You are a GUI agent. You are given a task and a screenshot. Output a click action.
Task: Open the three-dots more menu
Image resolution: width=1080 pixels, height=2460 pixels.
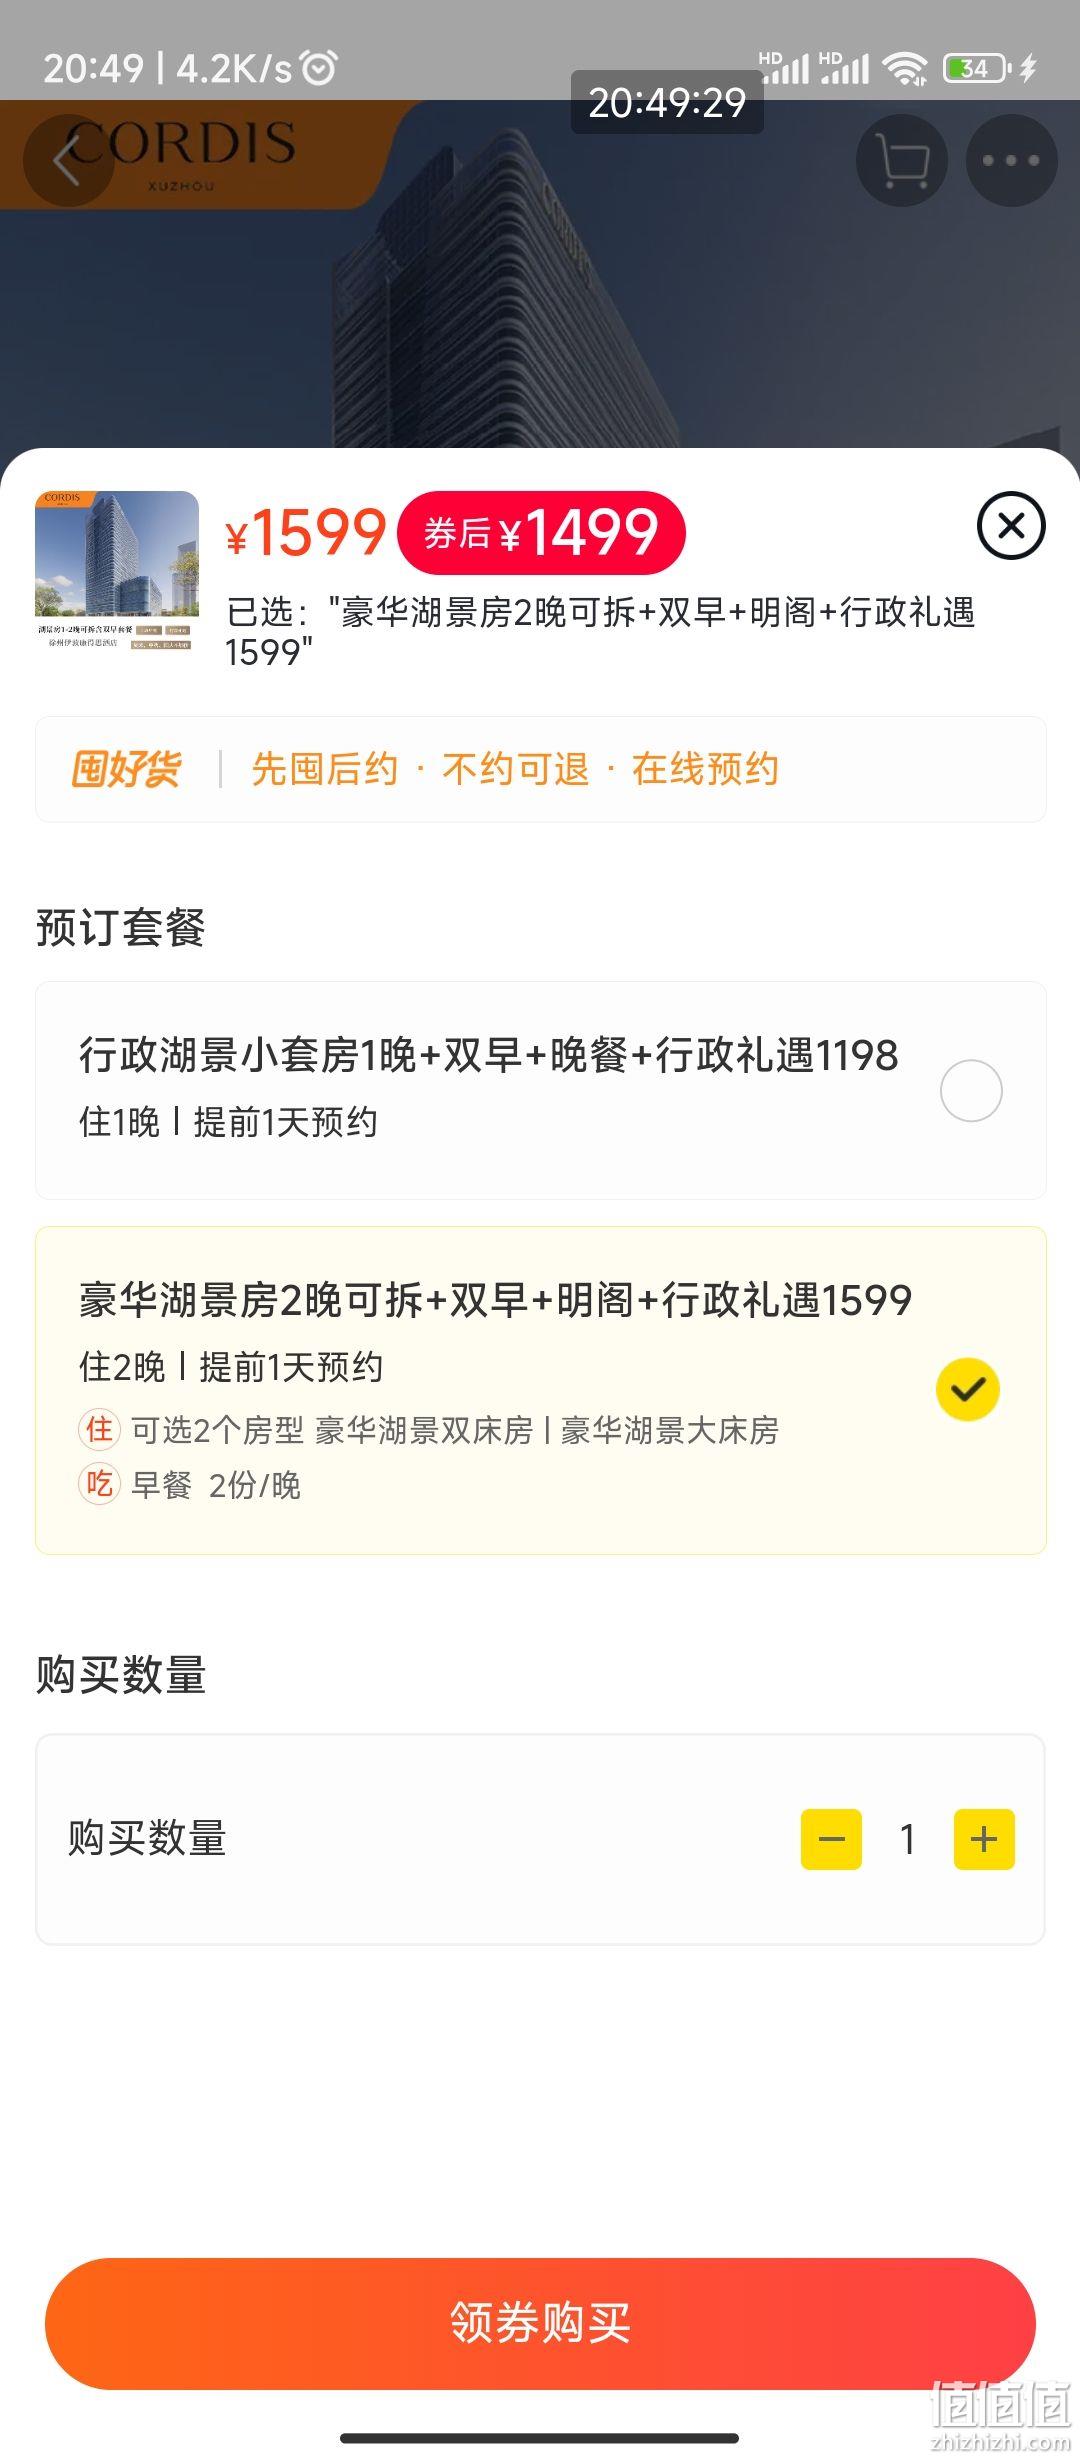[x=1011, y=161]
